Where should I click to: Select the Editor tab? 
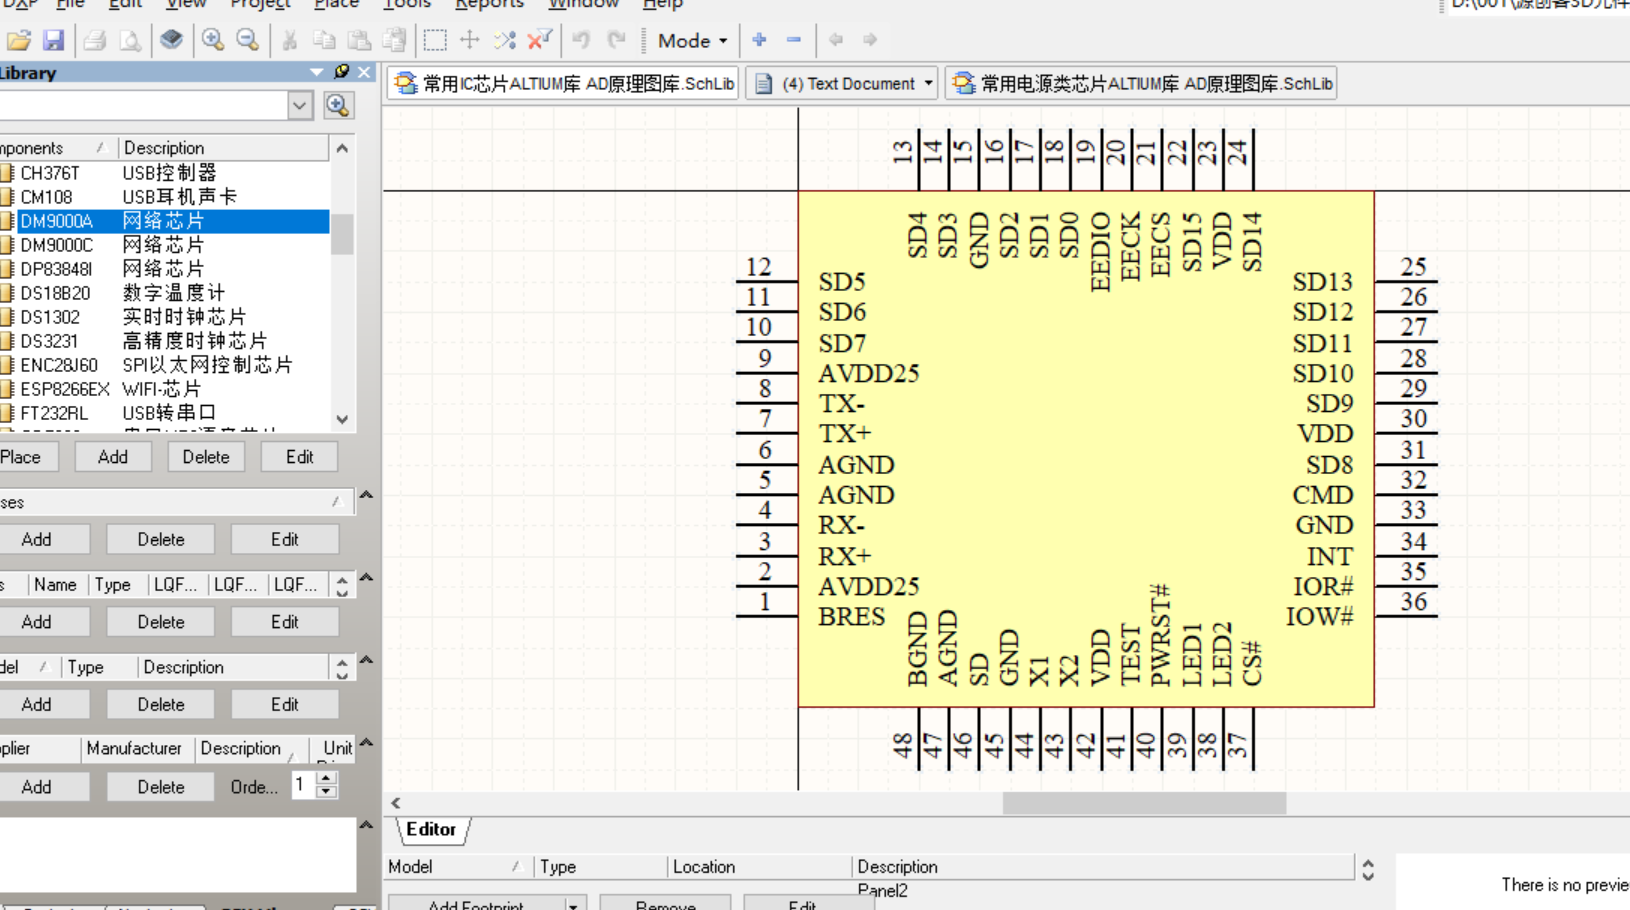(x=431, y=829)
